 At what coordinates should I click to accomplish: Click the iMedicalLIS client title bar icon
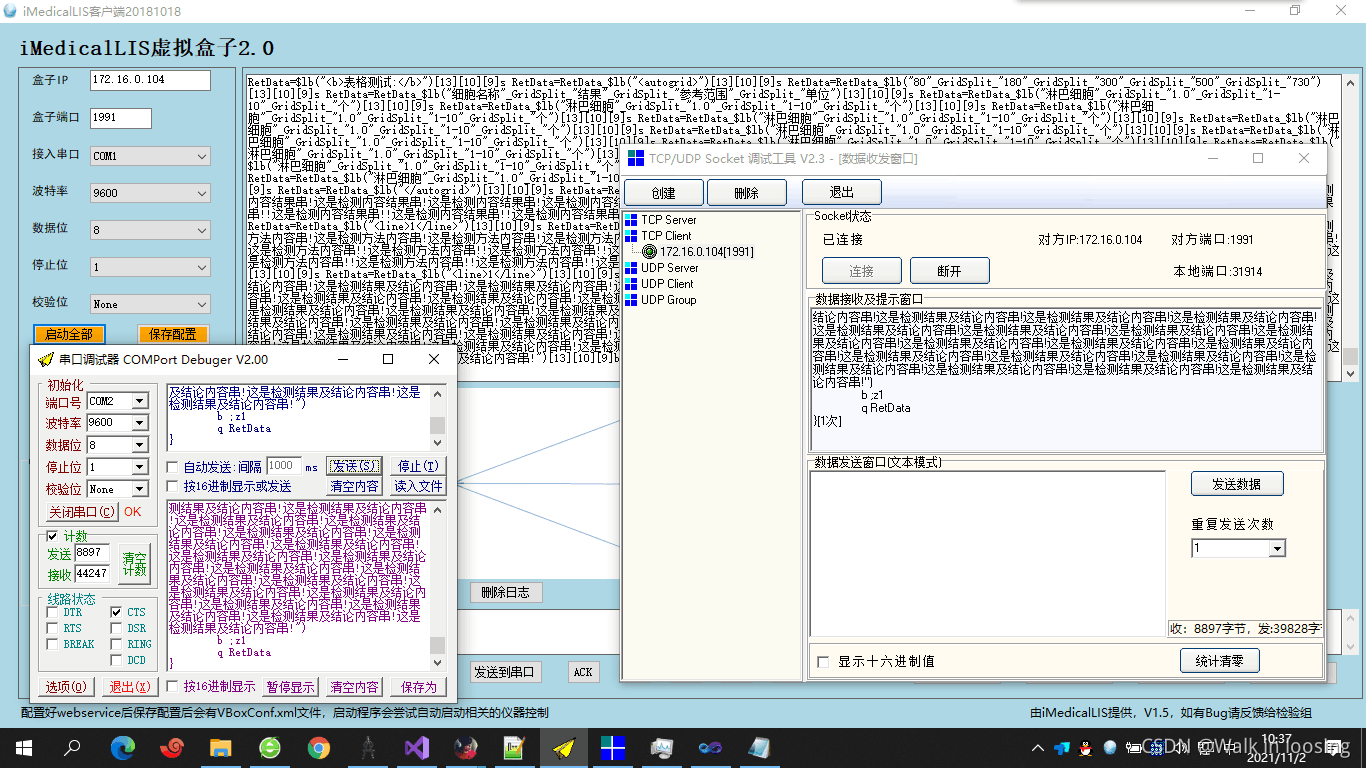click(10, 10)
